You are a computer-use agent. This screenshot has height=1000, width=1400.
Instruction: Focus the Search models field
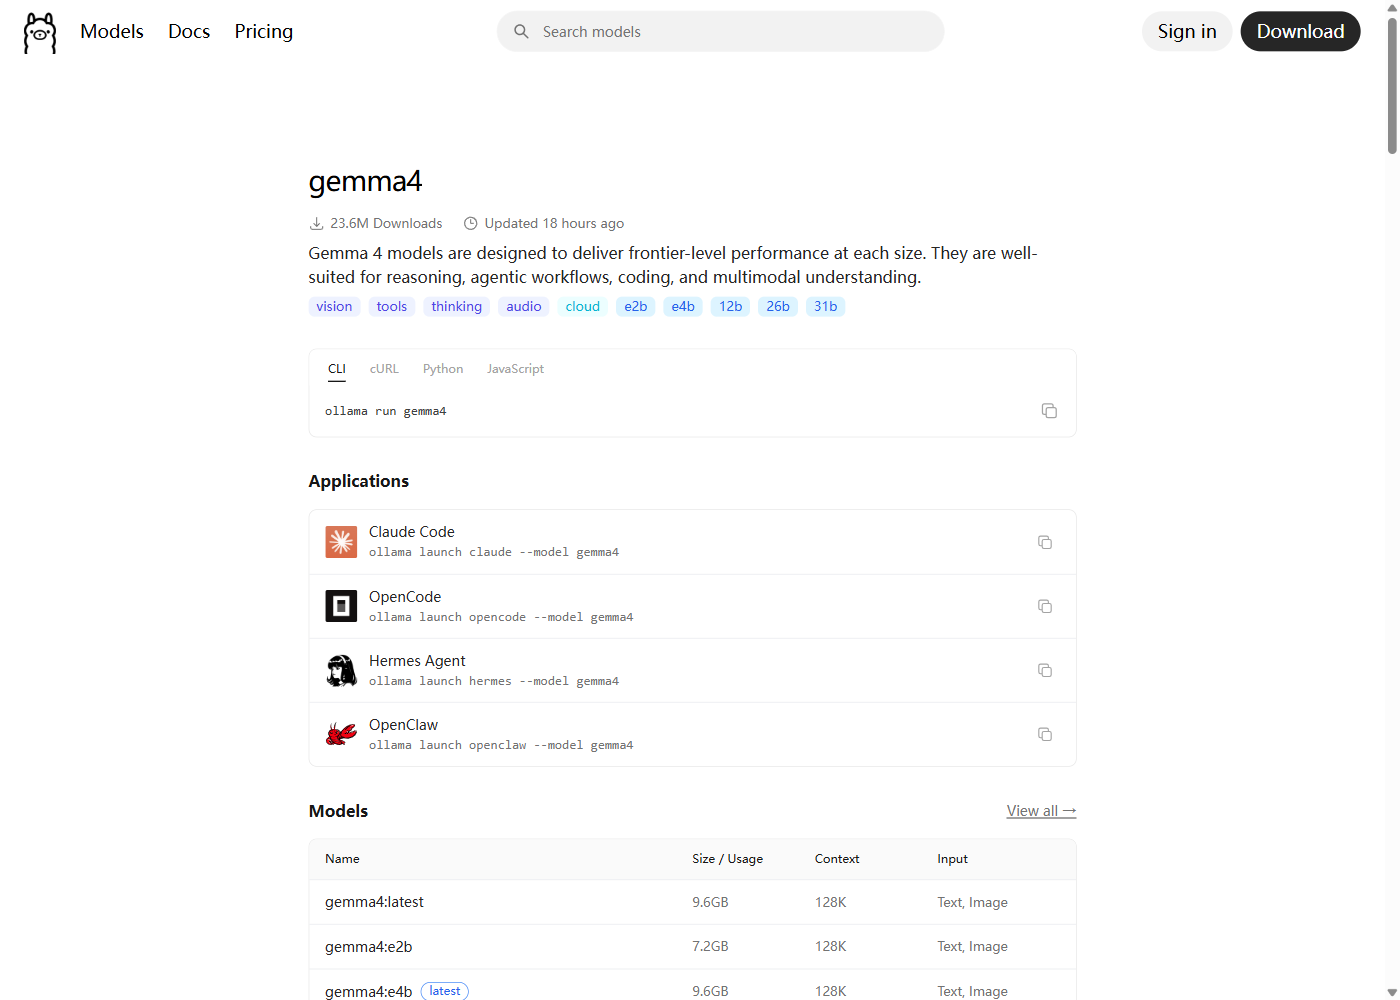[x=720, y=32]
